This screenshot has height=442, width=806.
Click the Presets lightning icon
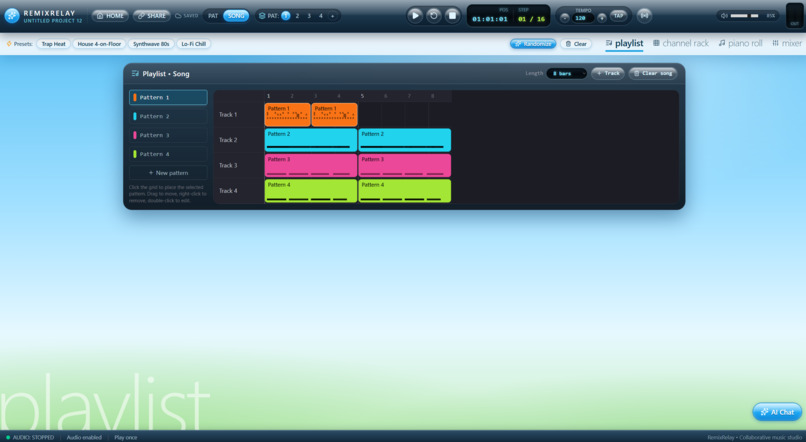tap(9, 44)
